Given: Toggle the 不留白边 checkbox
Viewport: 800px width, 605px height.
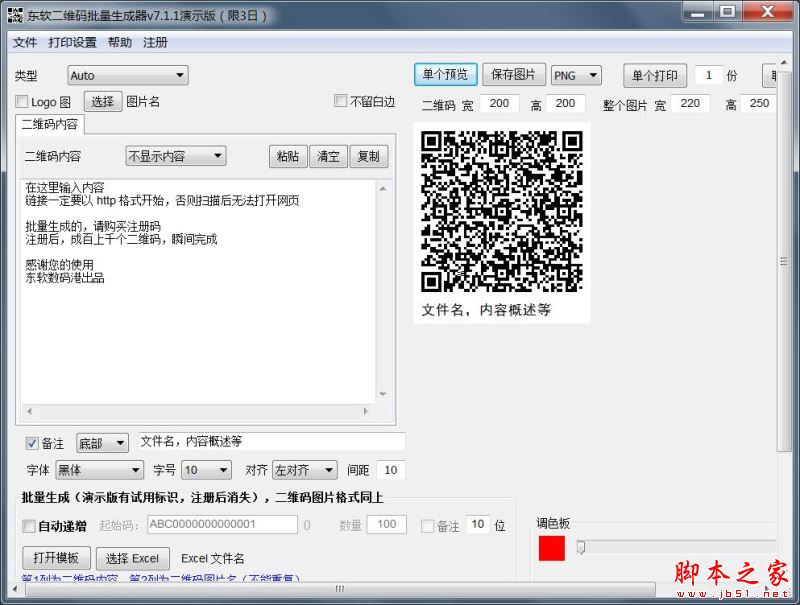Looking at the screenshot, I should (x=341, y=102).
